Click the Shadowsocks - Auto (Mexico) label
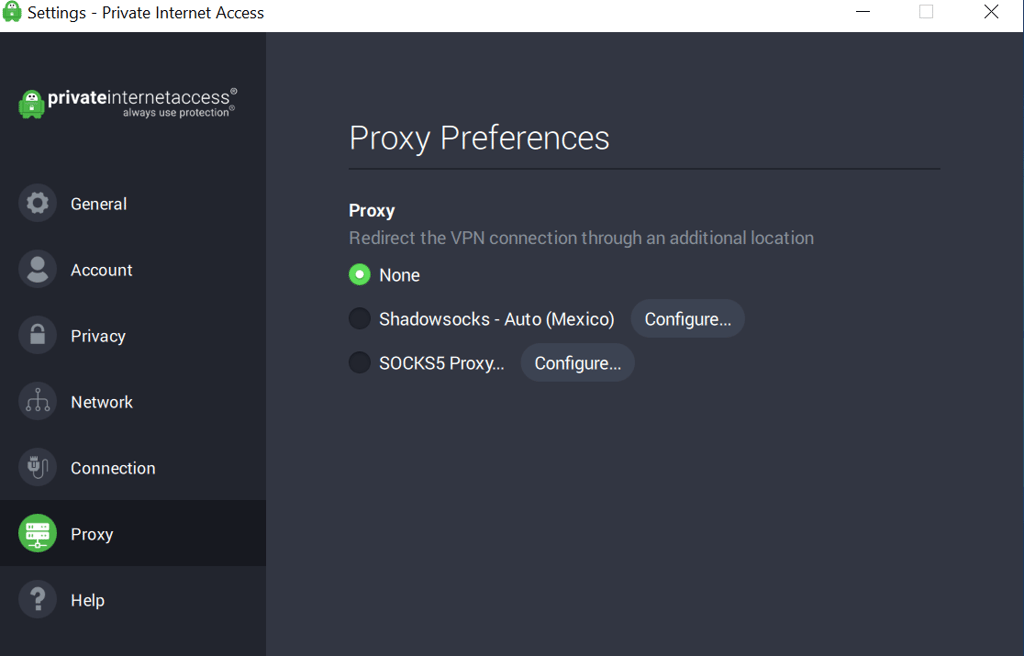Screen dimensions: 1024x656 click(x=496, y=319)
